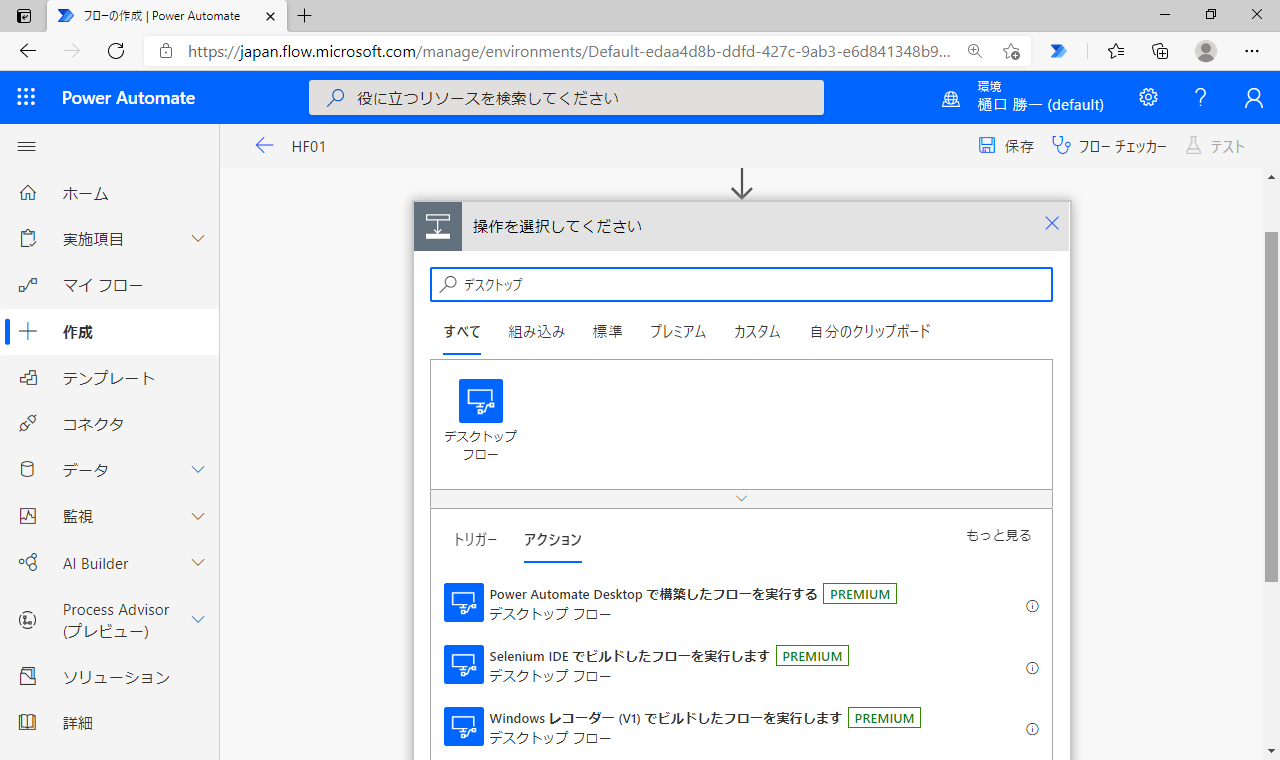Click the AI Builder icon
The image size is (1280, 760).
pos(28,563)
